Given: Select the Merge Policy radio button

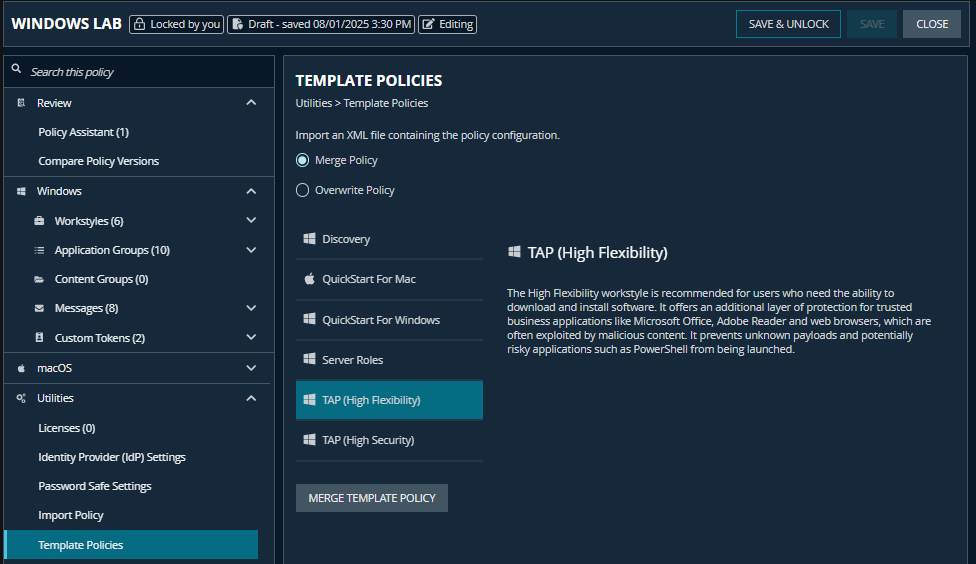Looking at the screenshot, I should [303, 160].
